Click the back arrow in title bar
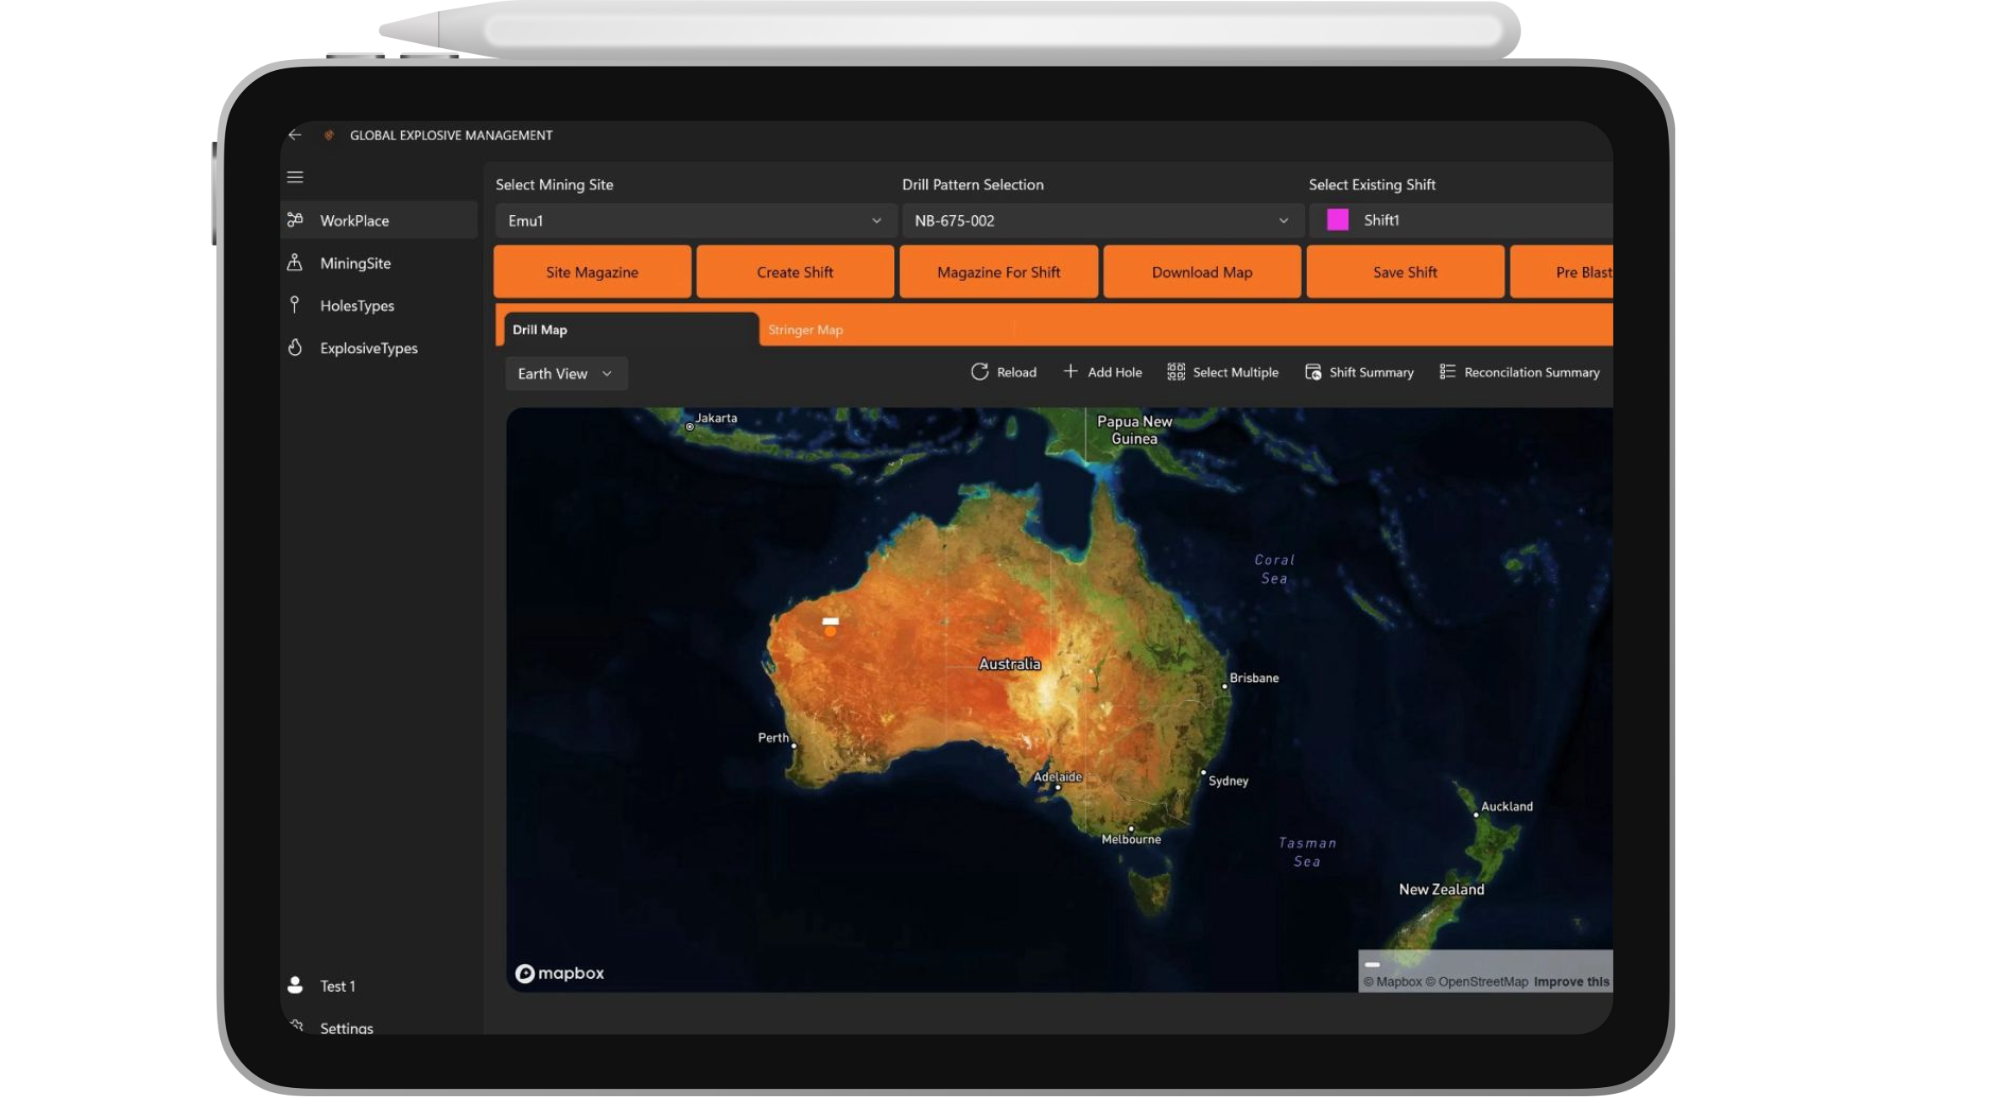The height and width of the screenshot is (1109, 2000). click(x=294, y=135)
